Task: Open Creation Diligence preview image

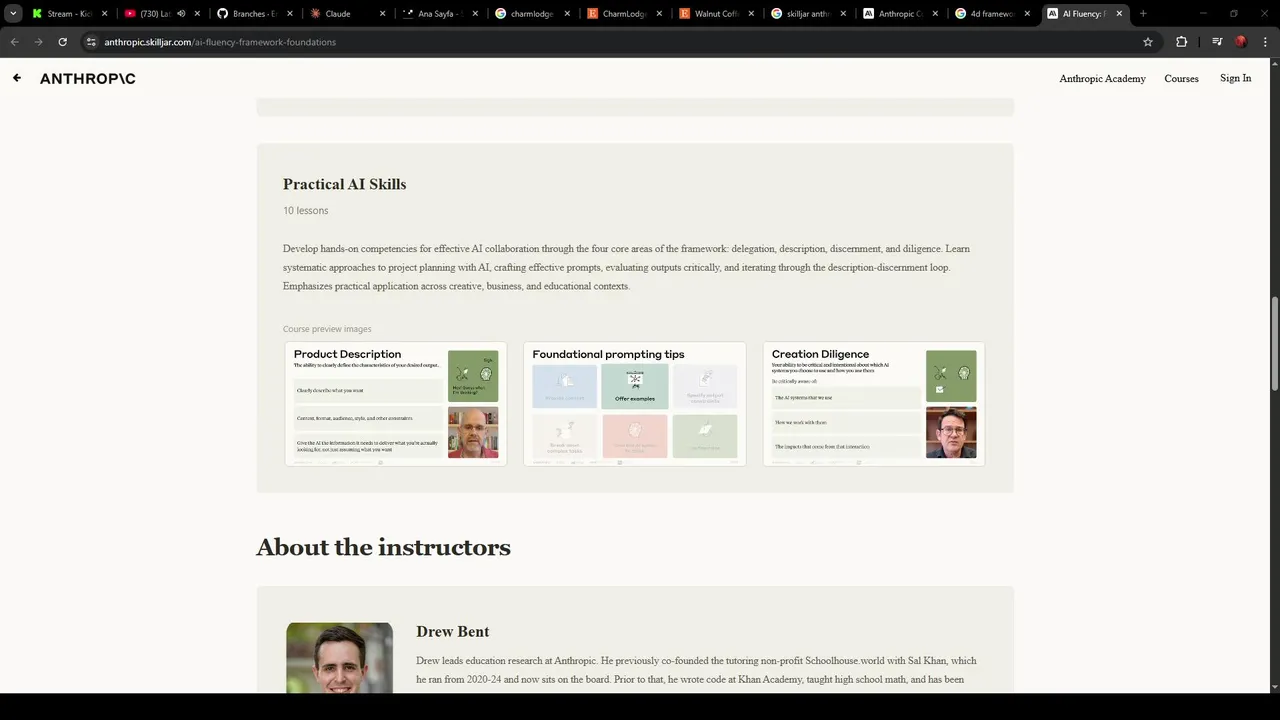Action: (874, 404)
